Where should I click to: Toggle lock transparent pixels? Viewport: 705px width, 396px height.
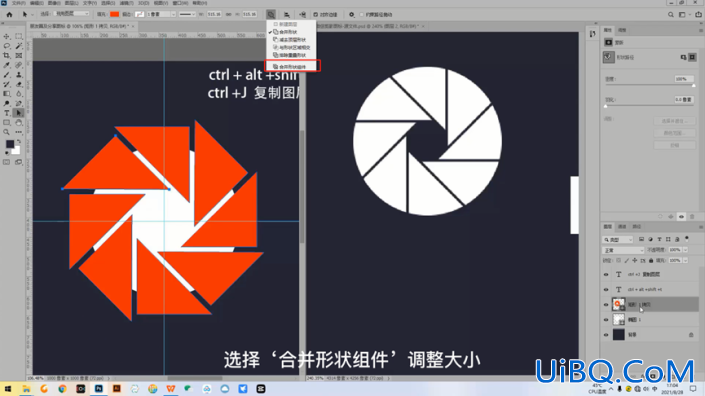pyautogui.click(x=619, y=260)
